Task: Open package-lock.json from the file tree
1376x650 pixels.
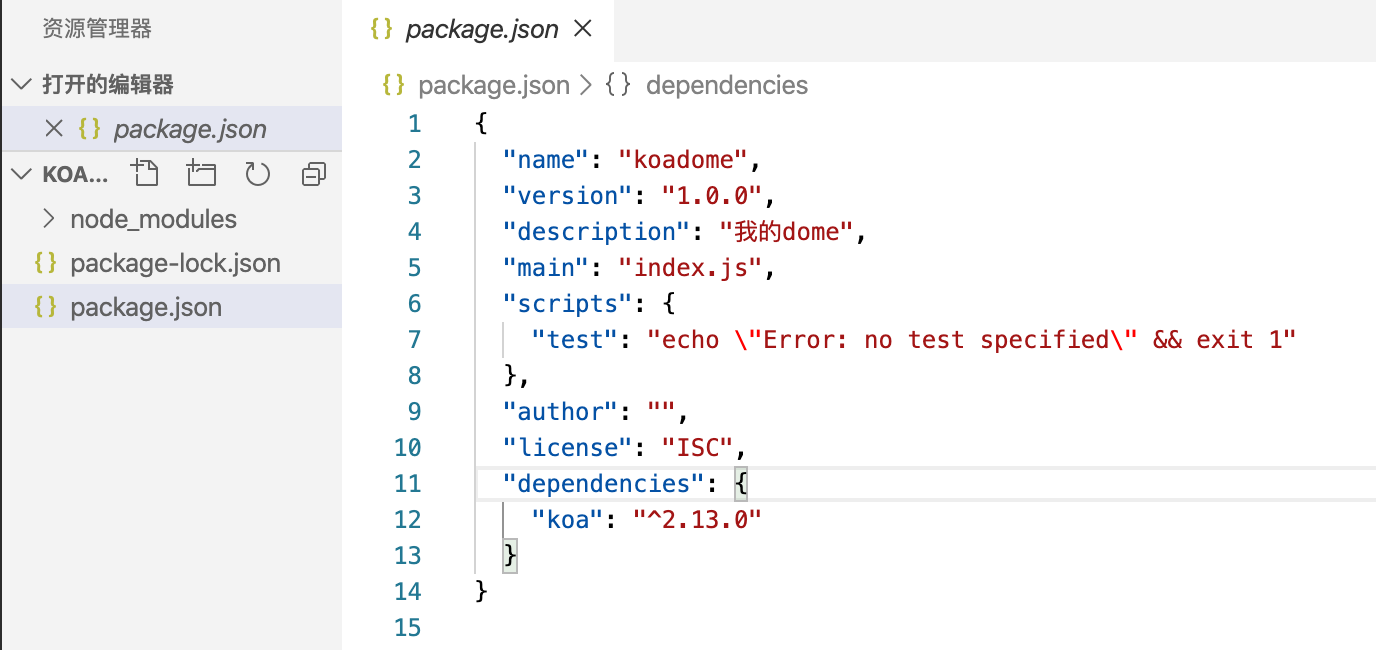Action: pyautogui.click(x=171, y=263)
